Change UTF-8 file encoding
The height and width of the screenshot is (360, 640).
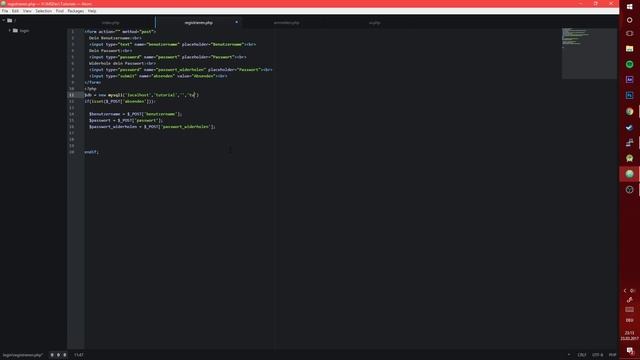point(598,355)
